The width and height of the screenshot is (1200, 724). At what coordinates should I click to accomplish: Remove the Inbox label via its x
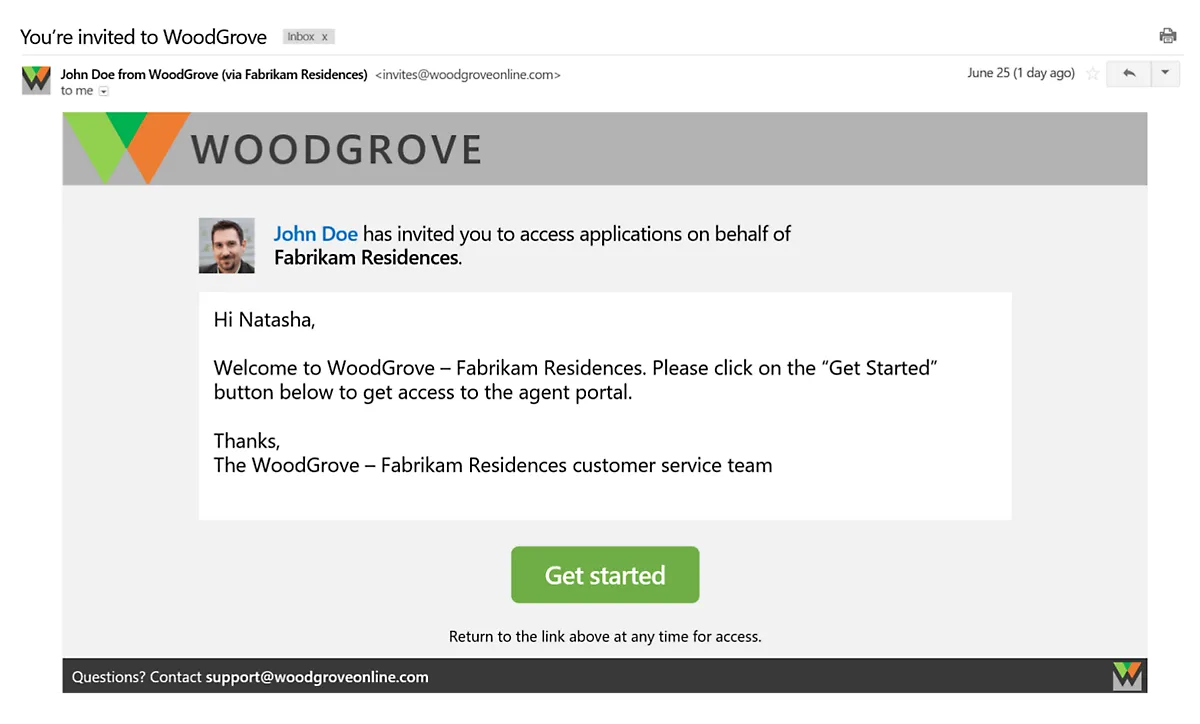click(x=324, y=37)
